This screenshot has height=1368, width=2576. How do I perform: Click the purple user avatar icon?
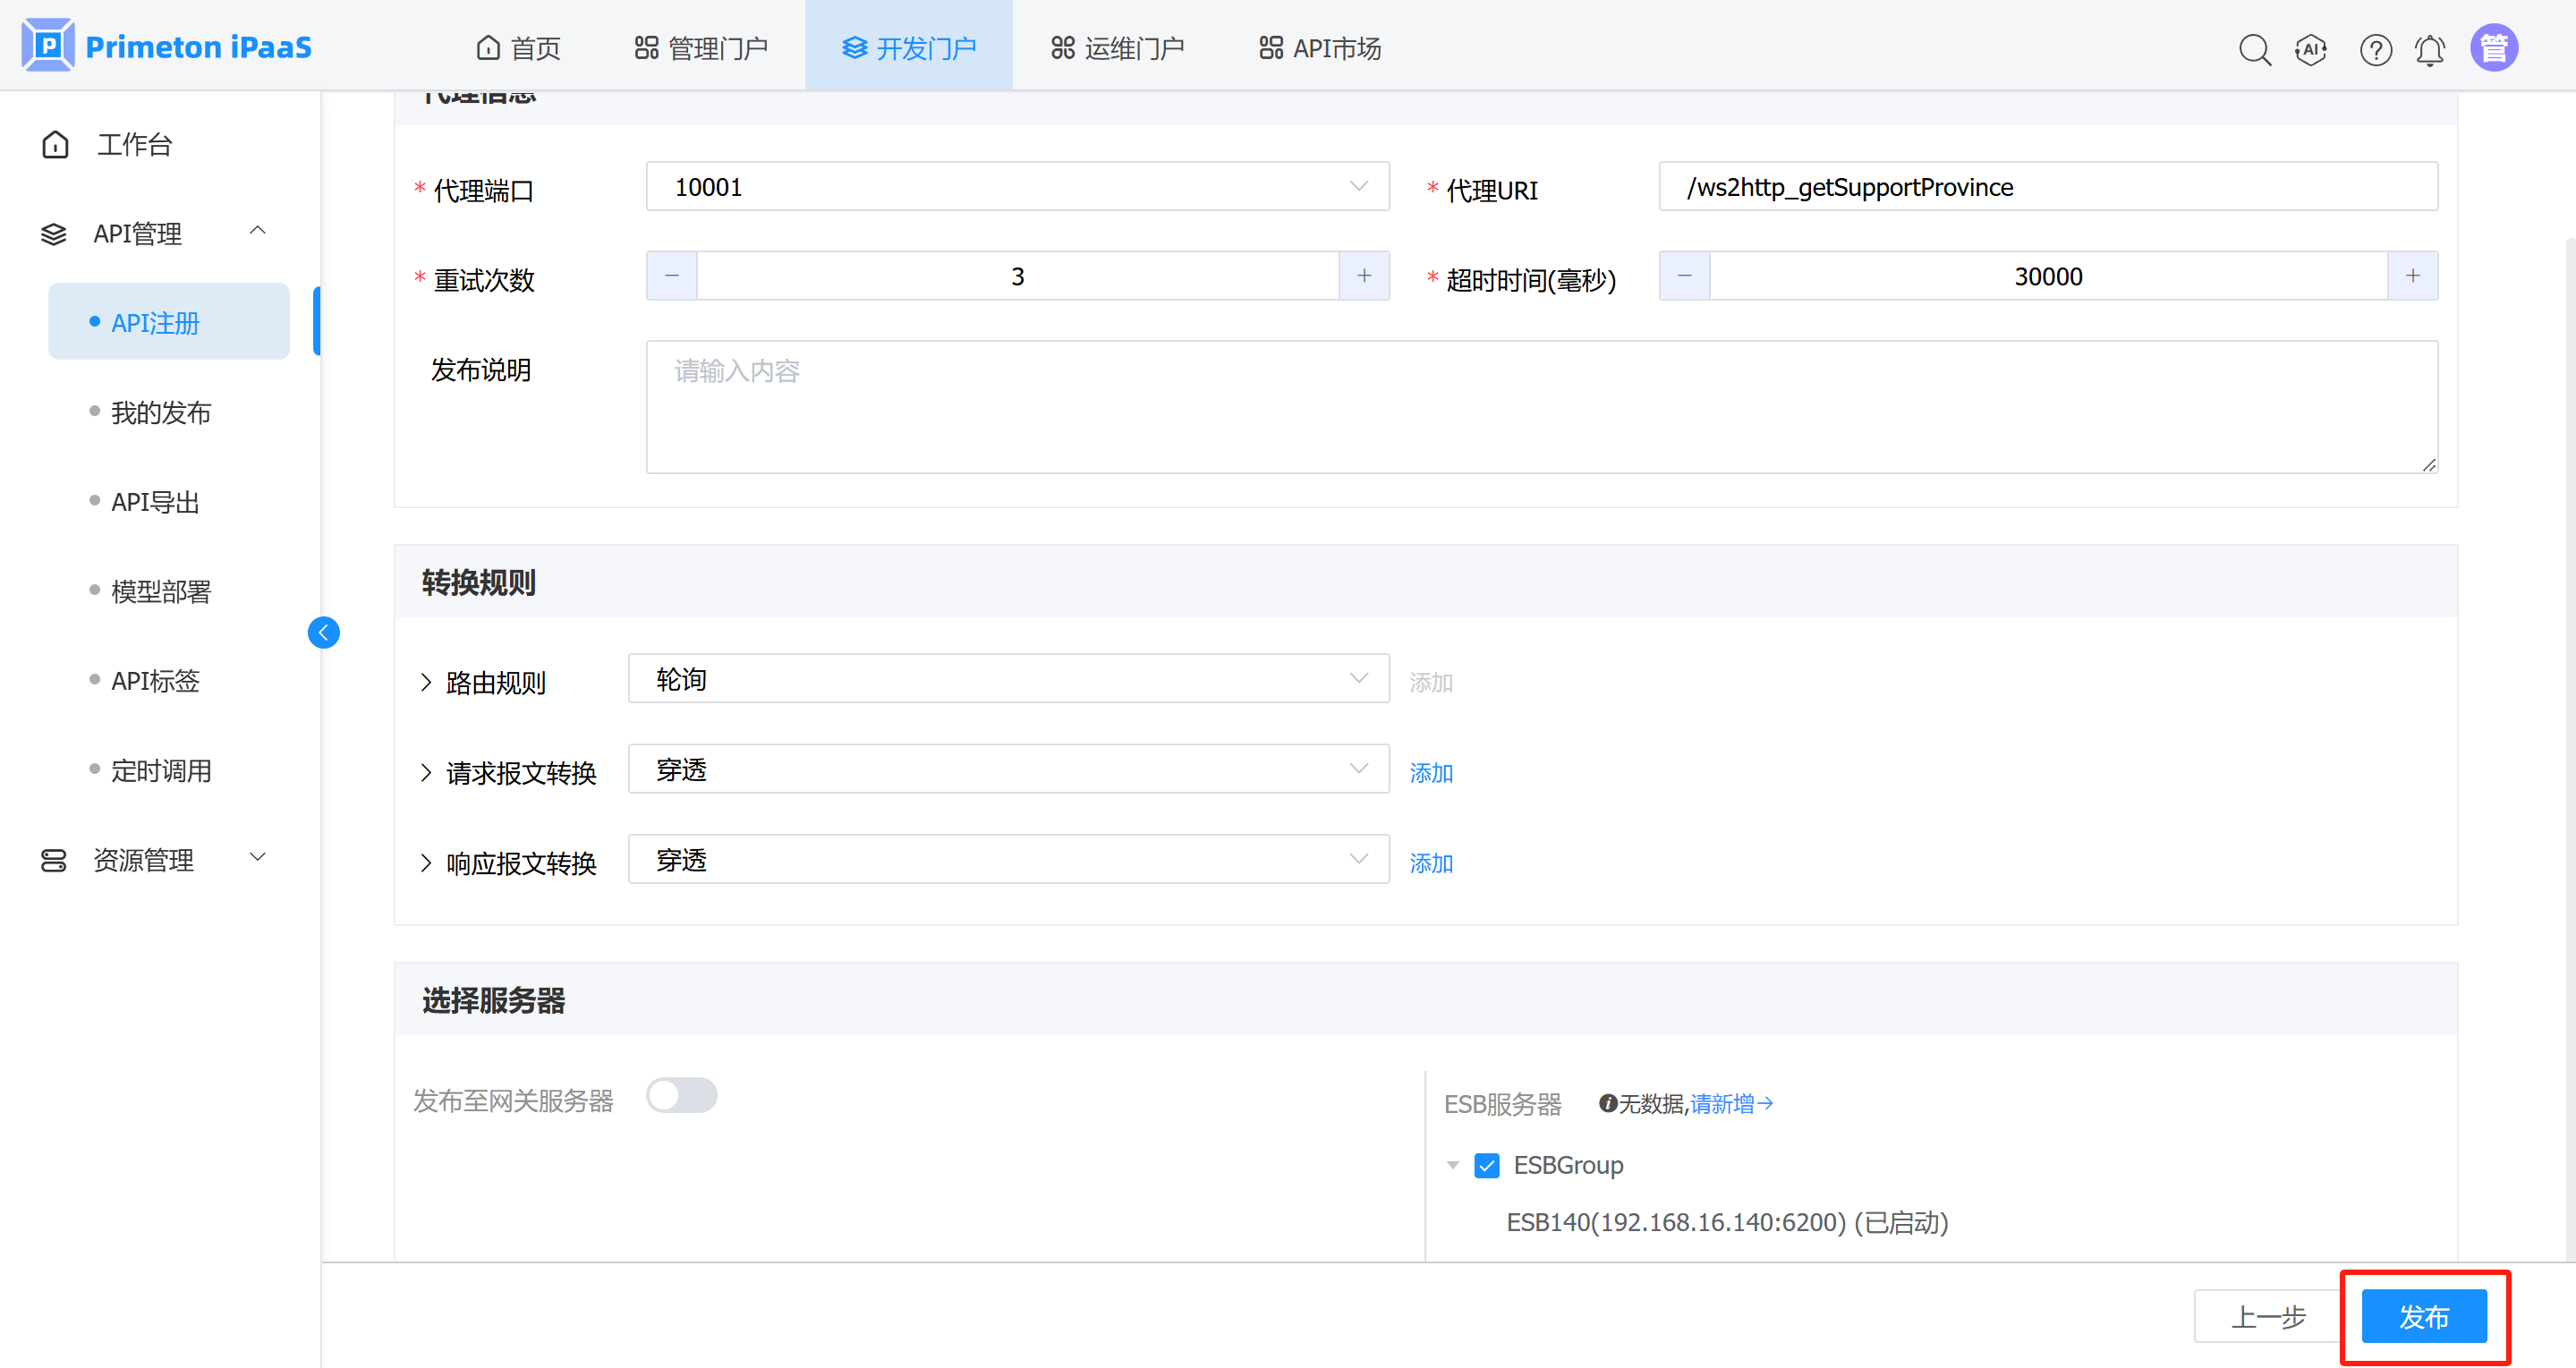click(x=2493, y=48)
